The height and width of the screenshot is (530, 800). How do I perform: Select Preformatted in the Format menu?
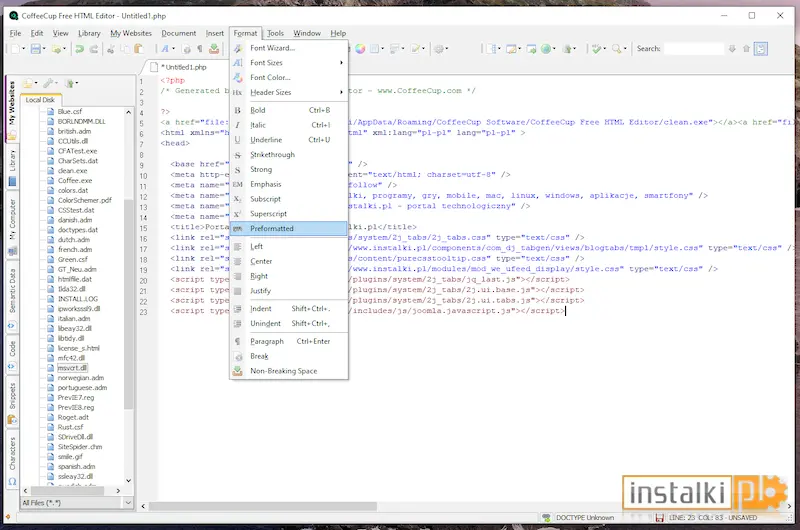(x=289, y=229)
